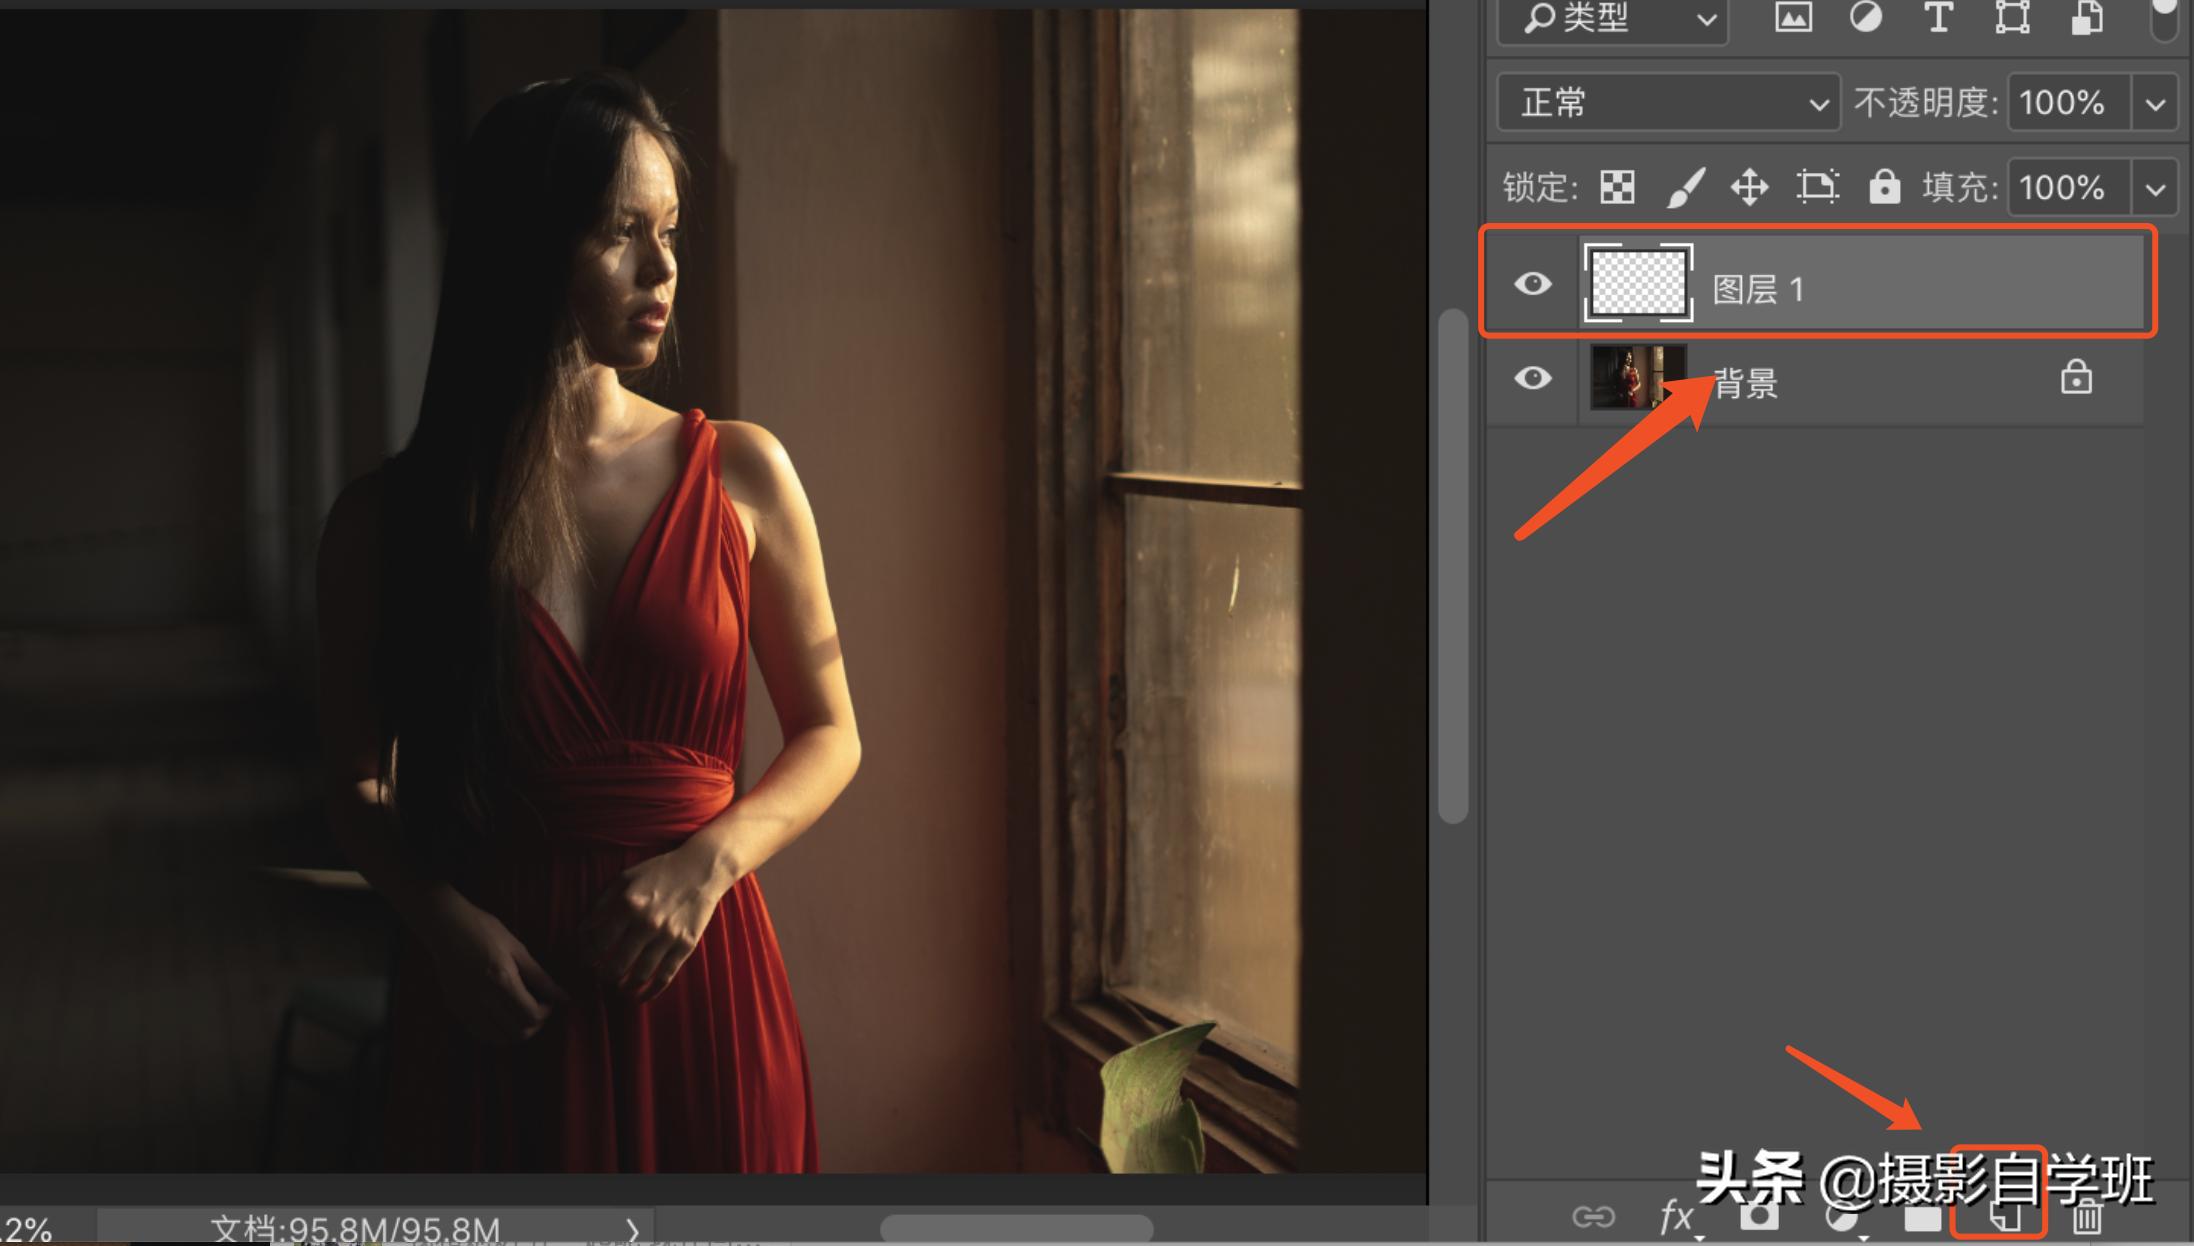This screenshot has width=2194, height=1246.
Task: Toggle lock transparent pixels
Action: [1617, 187]
